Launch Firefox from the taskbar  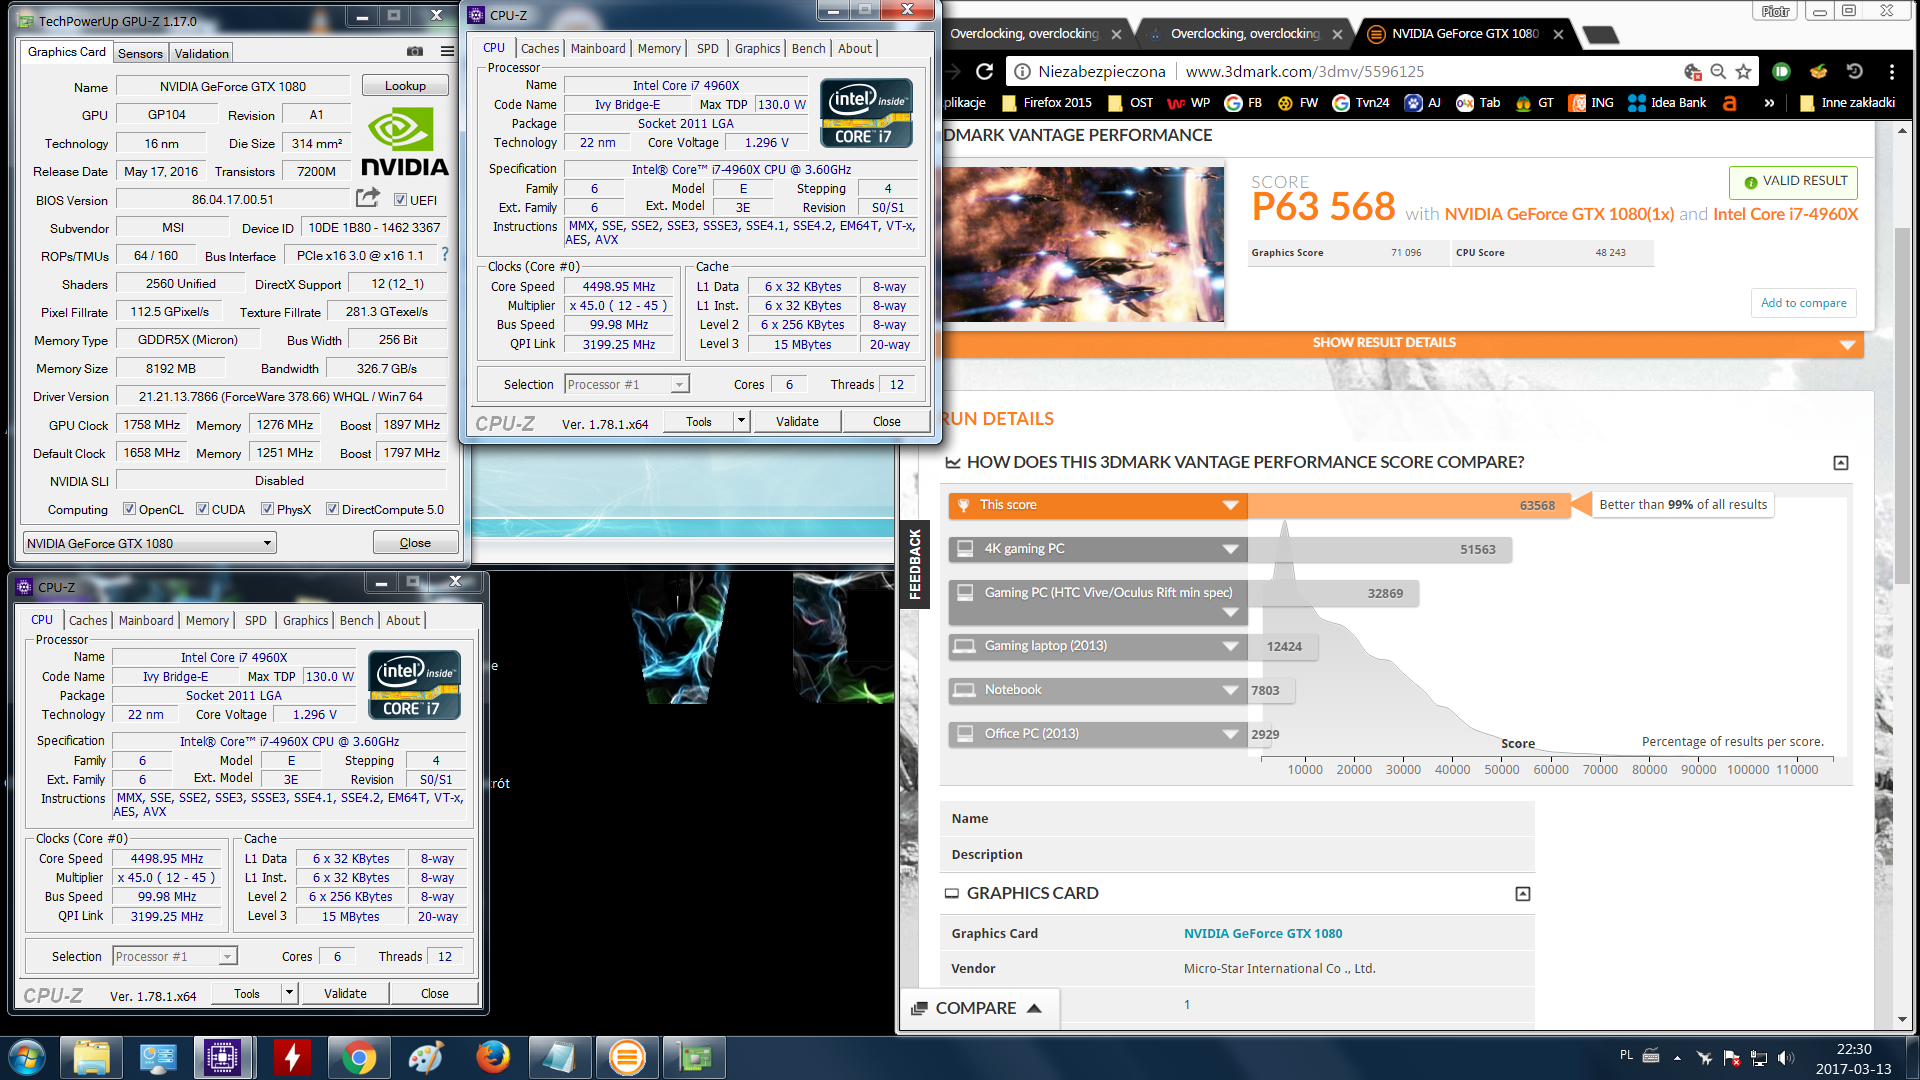pyautogui.click(x=492, y=1057)
